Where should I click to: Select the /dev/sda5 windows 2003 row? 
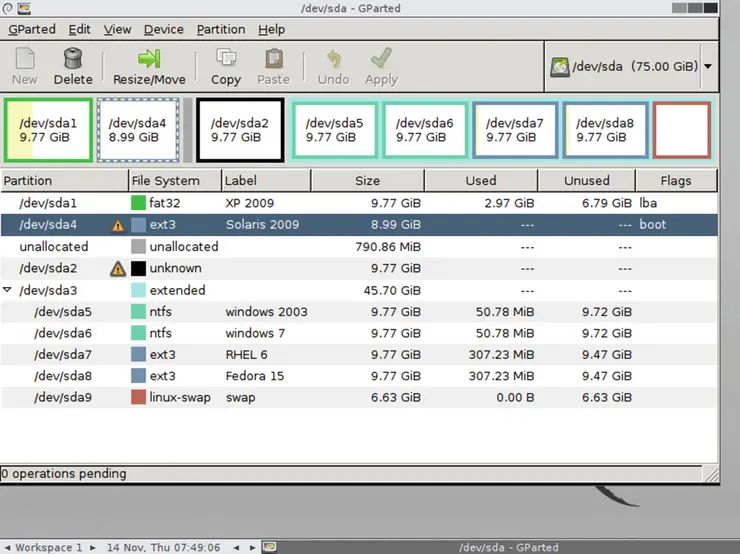click(x=300, y=312)
